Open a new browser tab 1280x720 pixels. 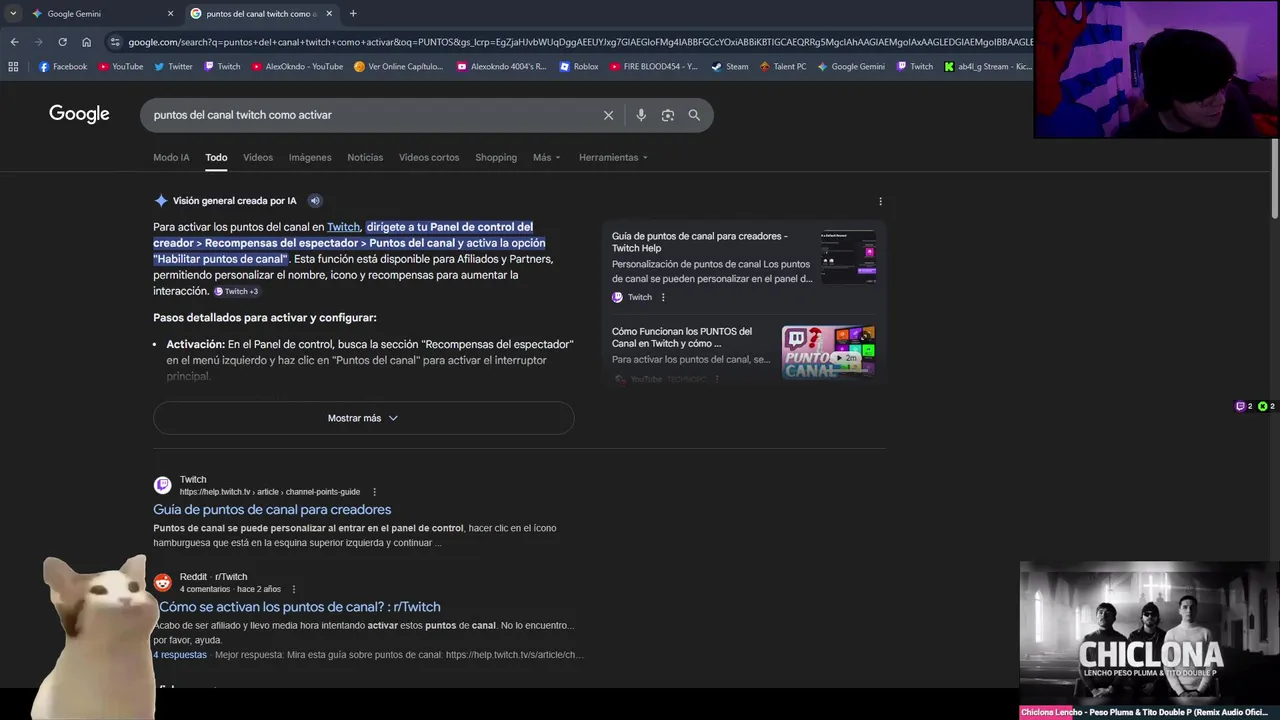[353, 14]
